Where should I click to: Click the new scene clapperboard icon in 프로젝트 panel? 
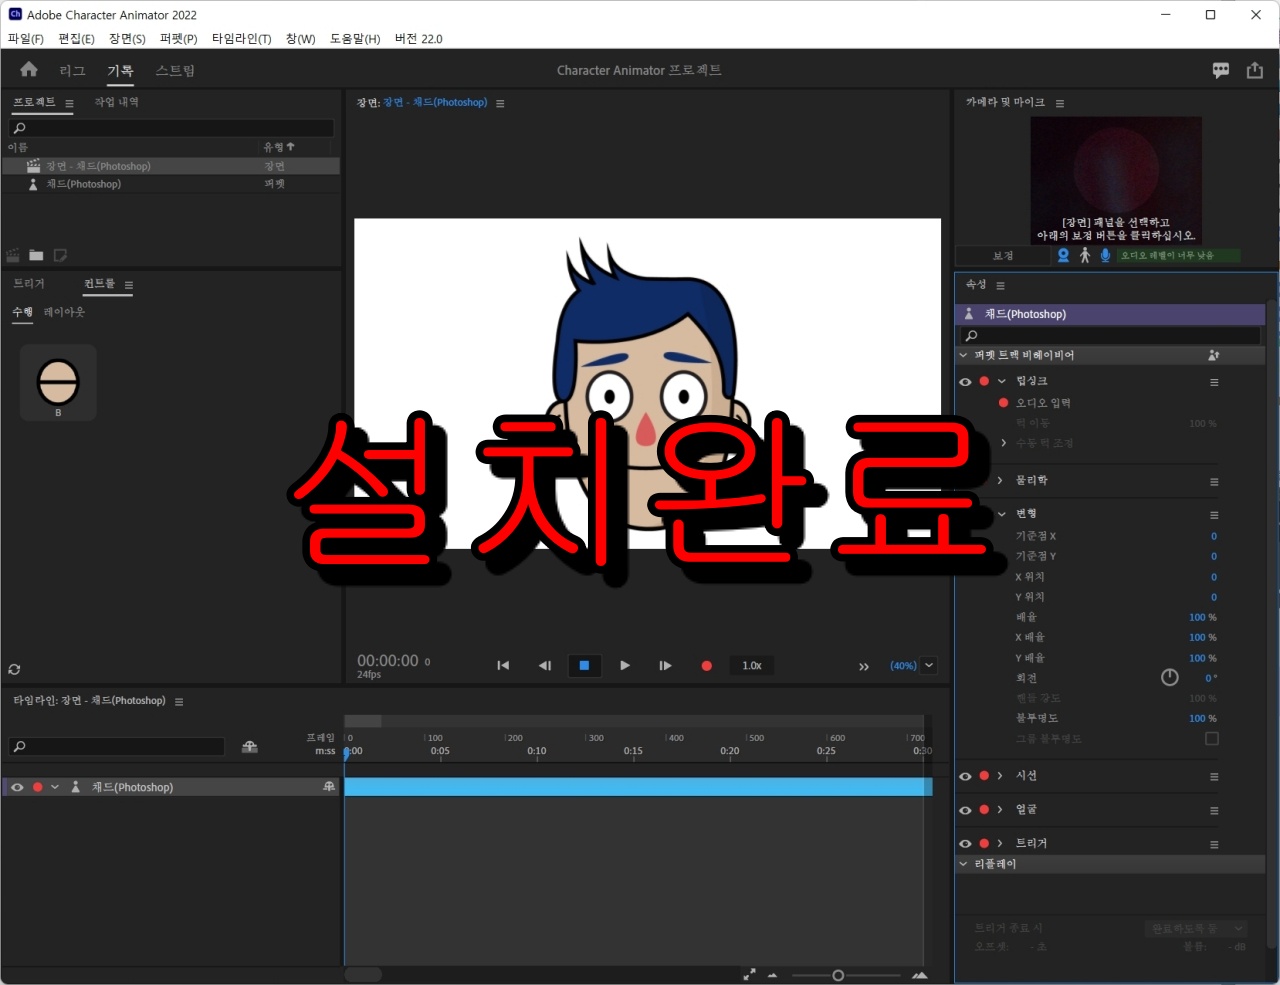pyautogui.click(x=13, y=255)
